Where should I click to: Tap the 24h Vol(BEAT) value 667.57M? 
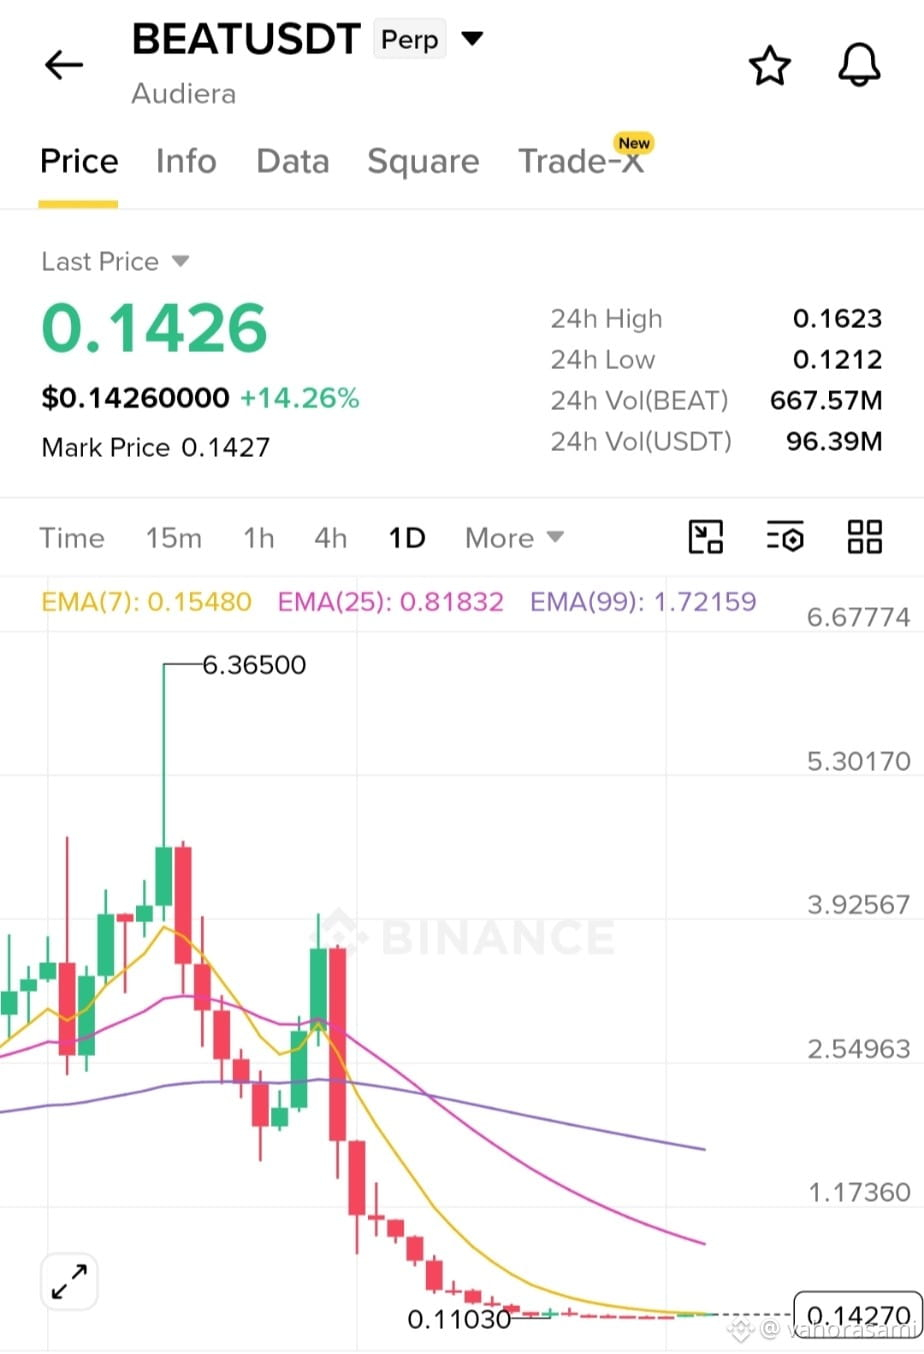pos(826,401)
